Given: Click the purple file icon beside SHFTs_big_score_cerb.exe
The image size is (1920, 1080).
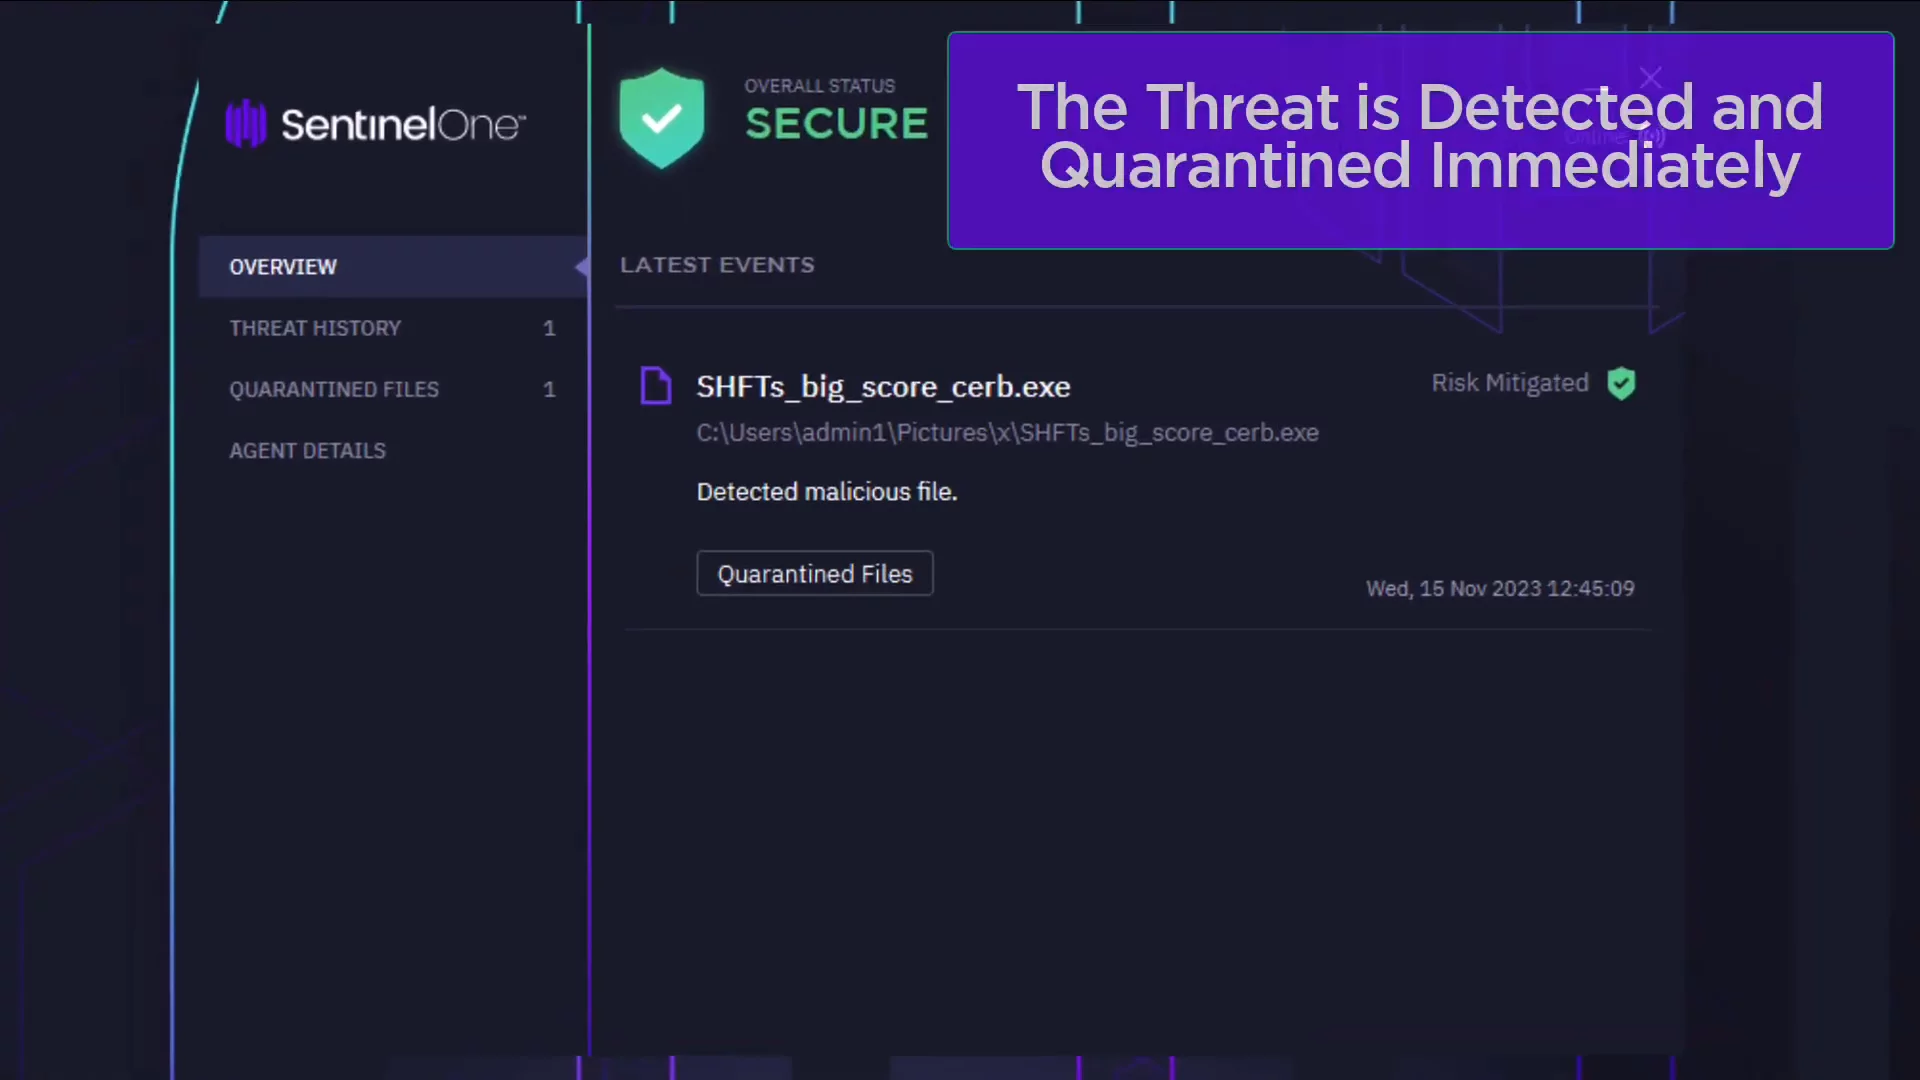Looking at the screenshot, I should (x=656, y=386).
